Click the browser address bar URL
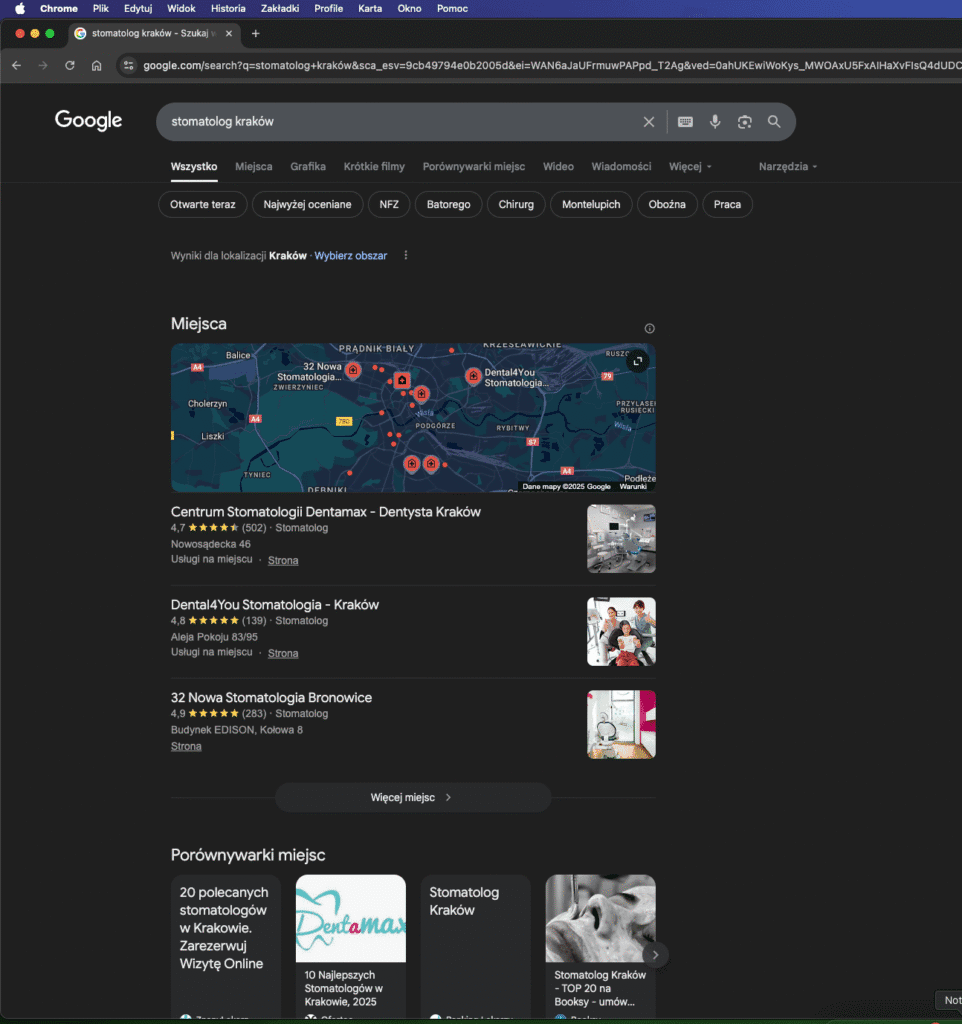This screenshot has height=1024, width=962. coord(551,65)
